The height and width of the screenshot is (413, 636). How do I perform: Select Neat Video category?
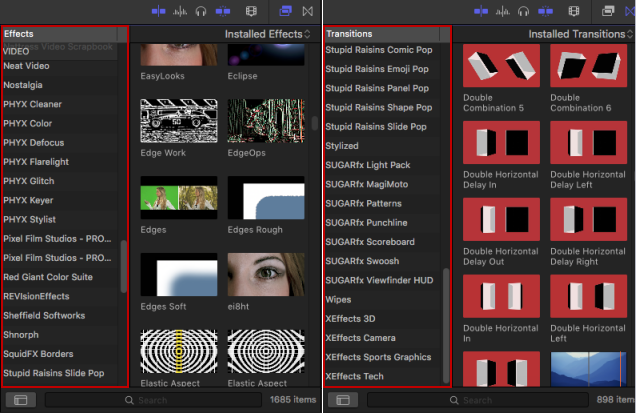[60, 66]
